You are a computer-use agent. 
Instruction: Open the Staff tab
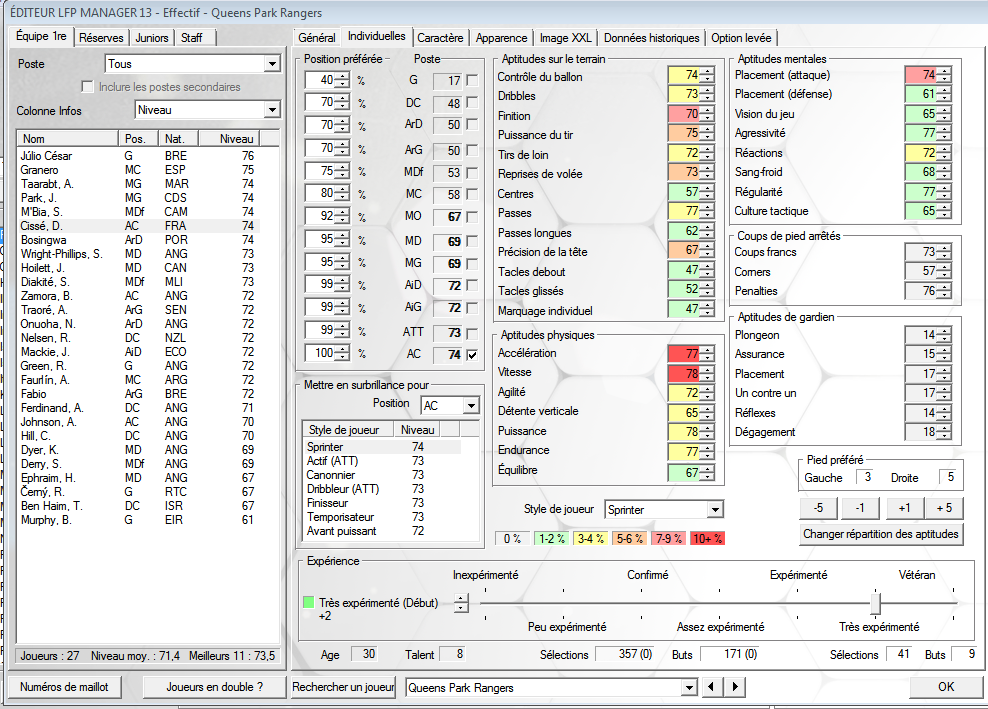pyautogui.click(x=192, y=38)
